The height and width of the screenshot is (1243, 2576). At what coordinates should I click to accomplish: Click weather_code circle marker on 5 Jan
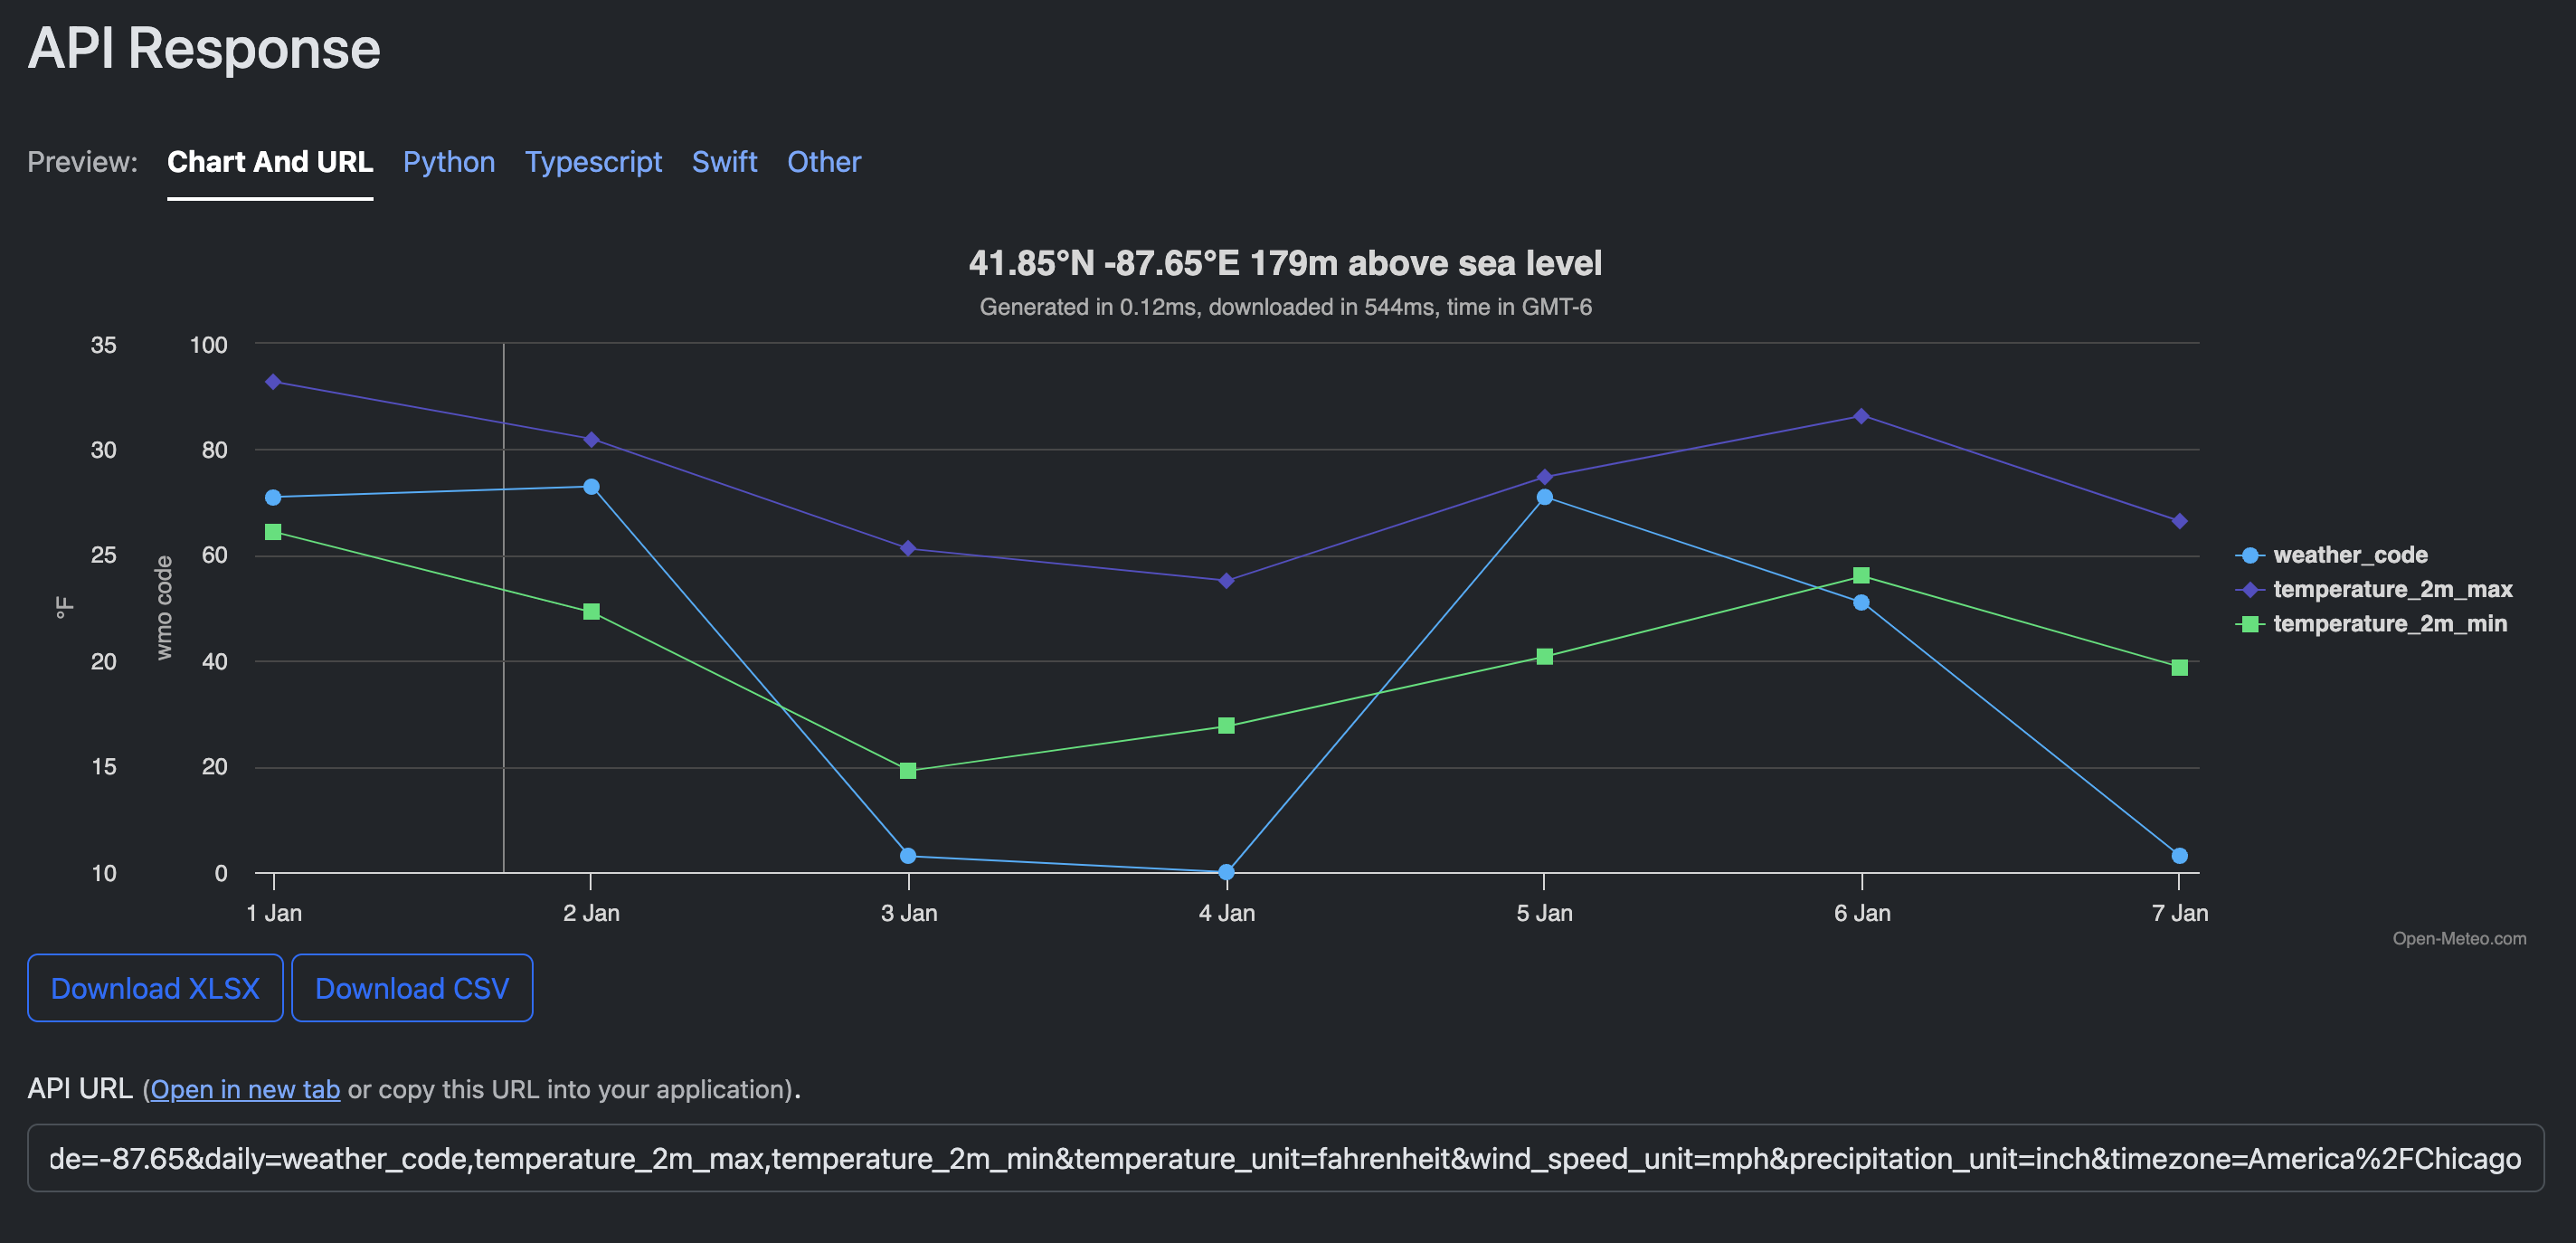click(1544, 497)
